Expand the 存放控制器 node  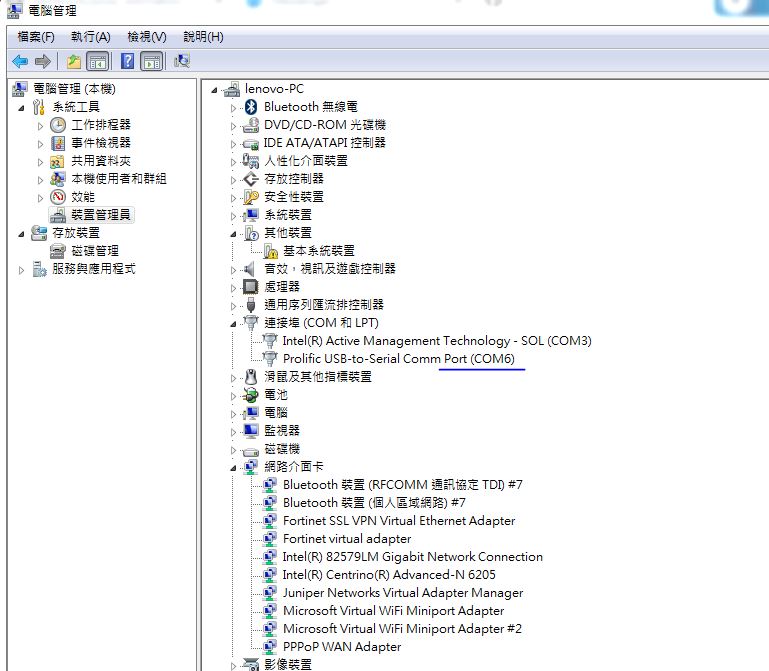point(233,180)
